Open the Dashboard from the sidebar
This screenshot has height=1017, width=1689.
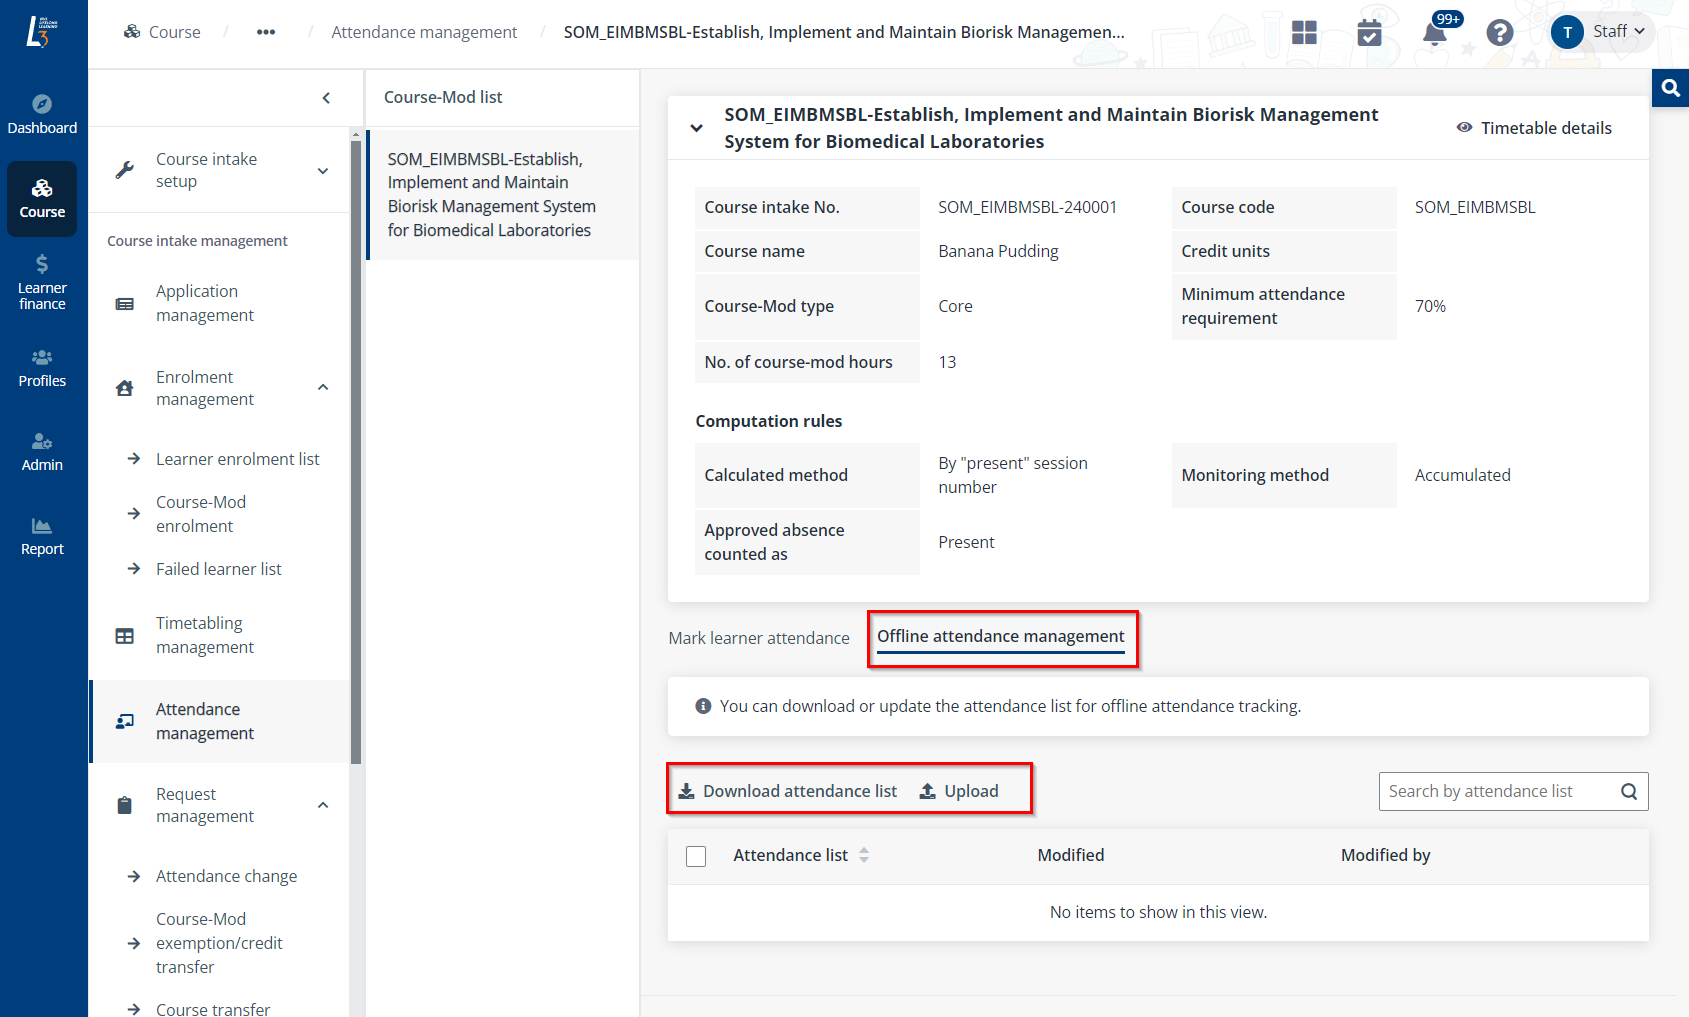click(x=42, y=112)
